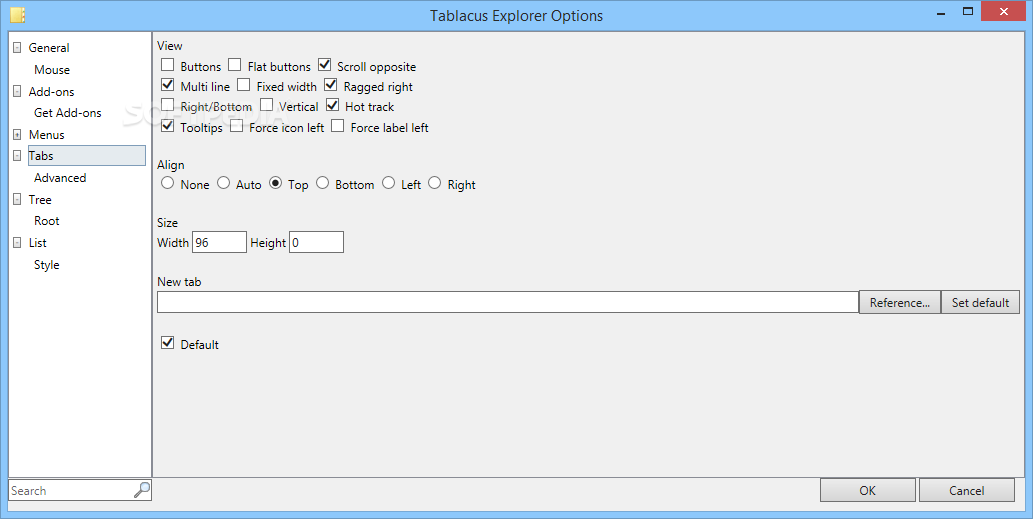The image size is (1033, 519).
Task: Open the Style settings page
Action: click(47, 265)
